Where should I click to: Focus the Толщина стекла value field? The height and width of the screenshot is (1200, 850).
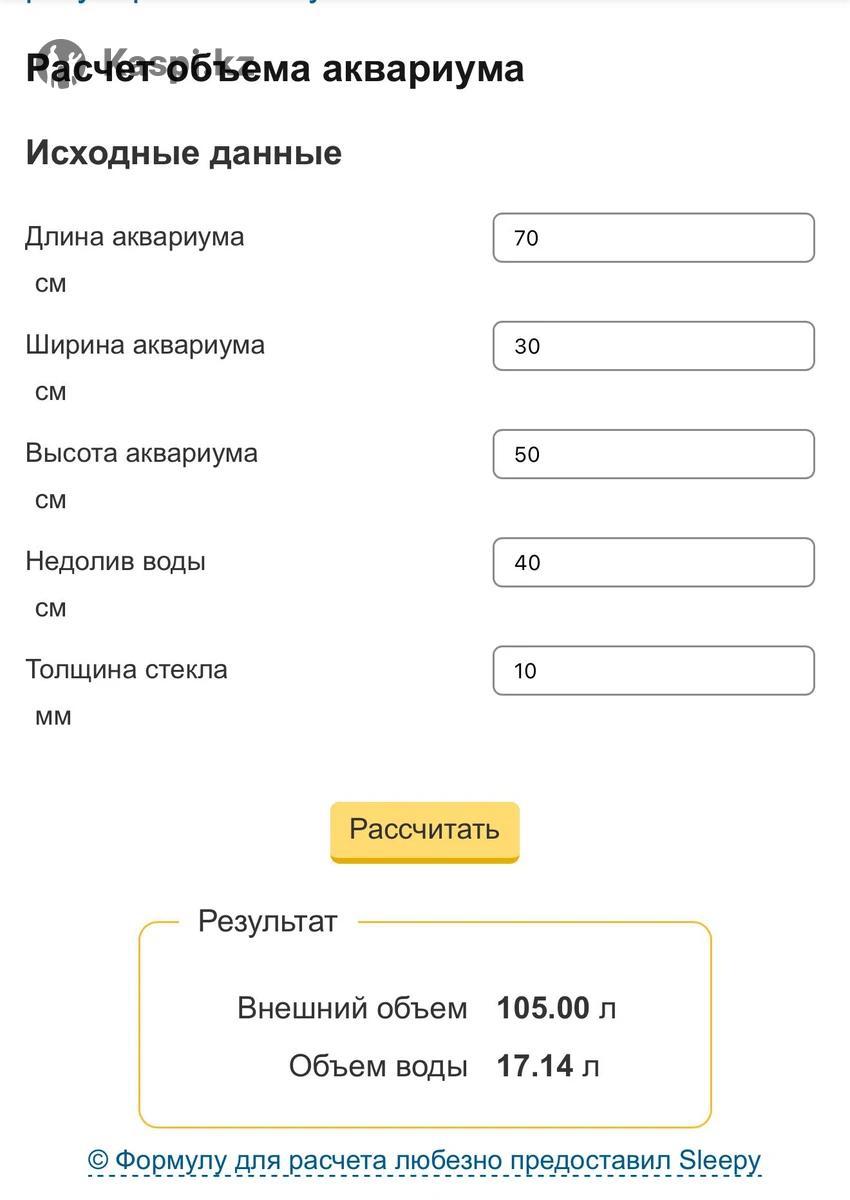tap(653, 670)
